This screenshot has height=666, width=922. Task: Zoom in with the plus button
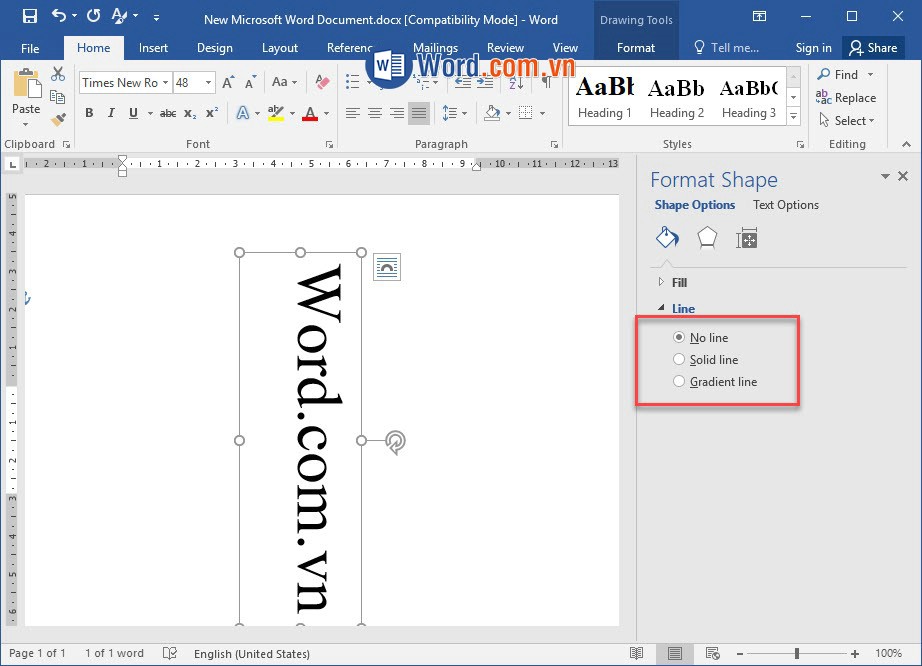(x=854, y=654)
